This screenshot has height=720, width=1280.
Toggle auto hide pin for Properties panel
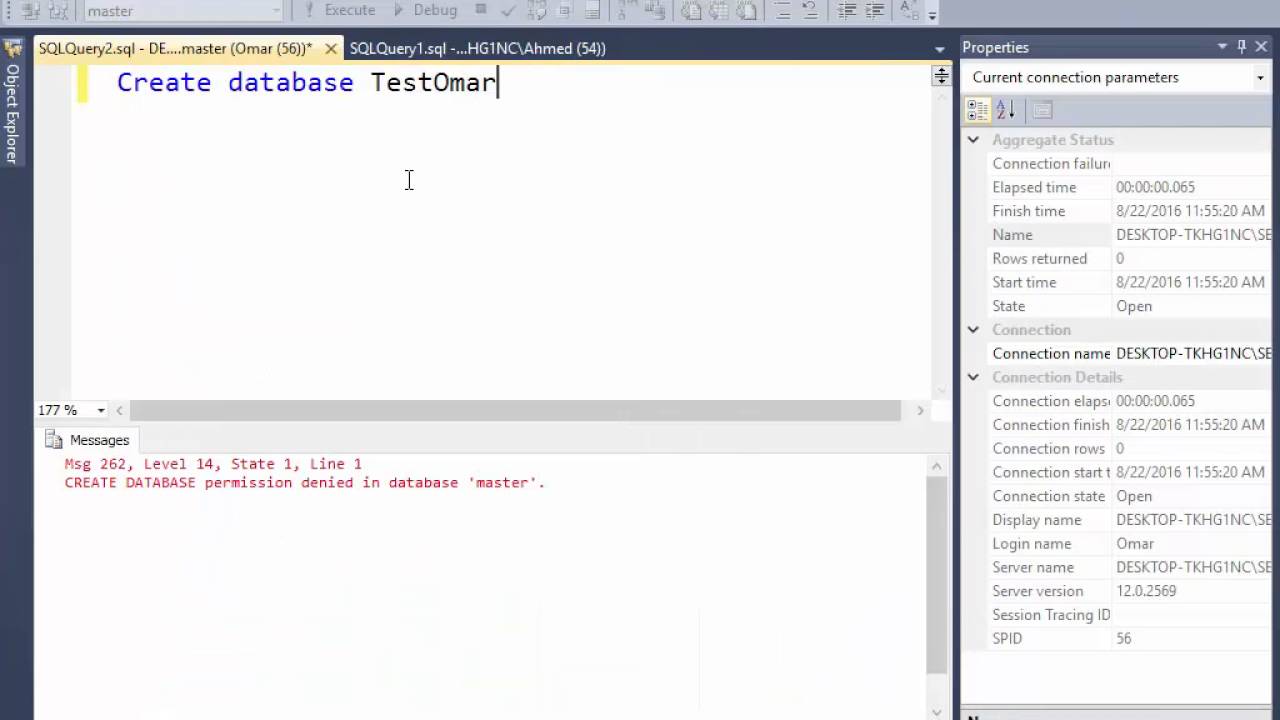1242,47
